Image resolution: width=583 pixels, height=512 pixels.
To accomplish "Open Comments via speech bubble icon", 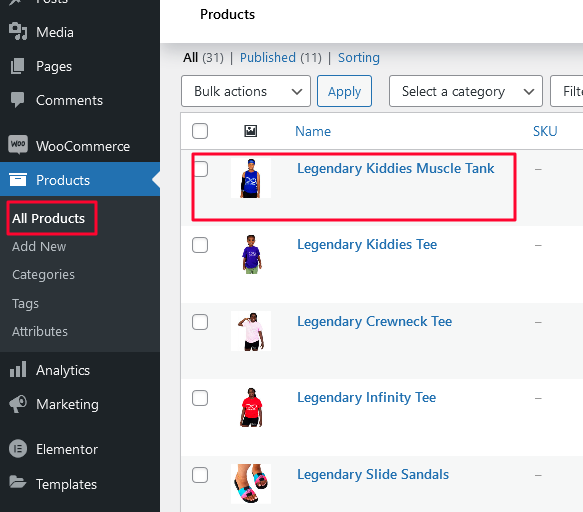I will [17, 100].
